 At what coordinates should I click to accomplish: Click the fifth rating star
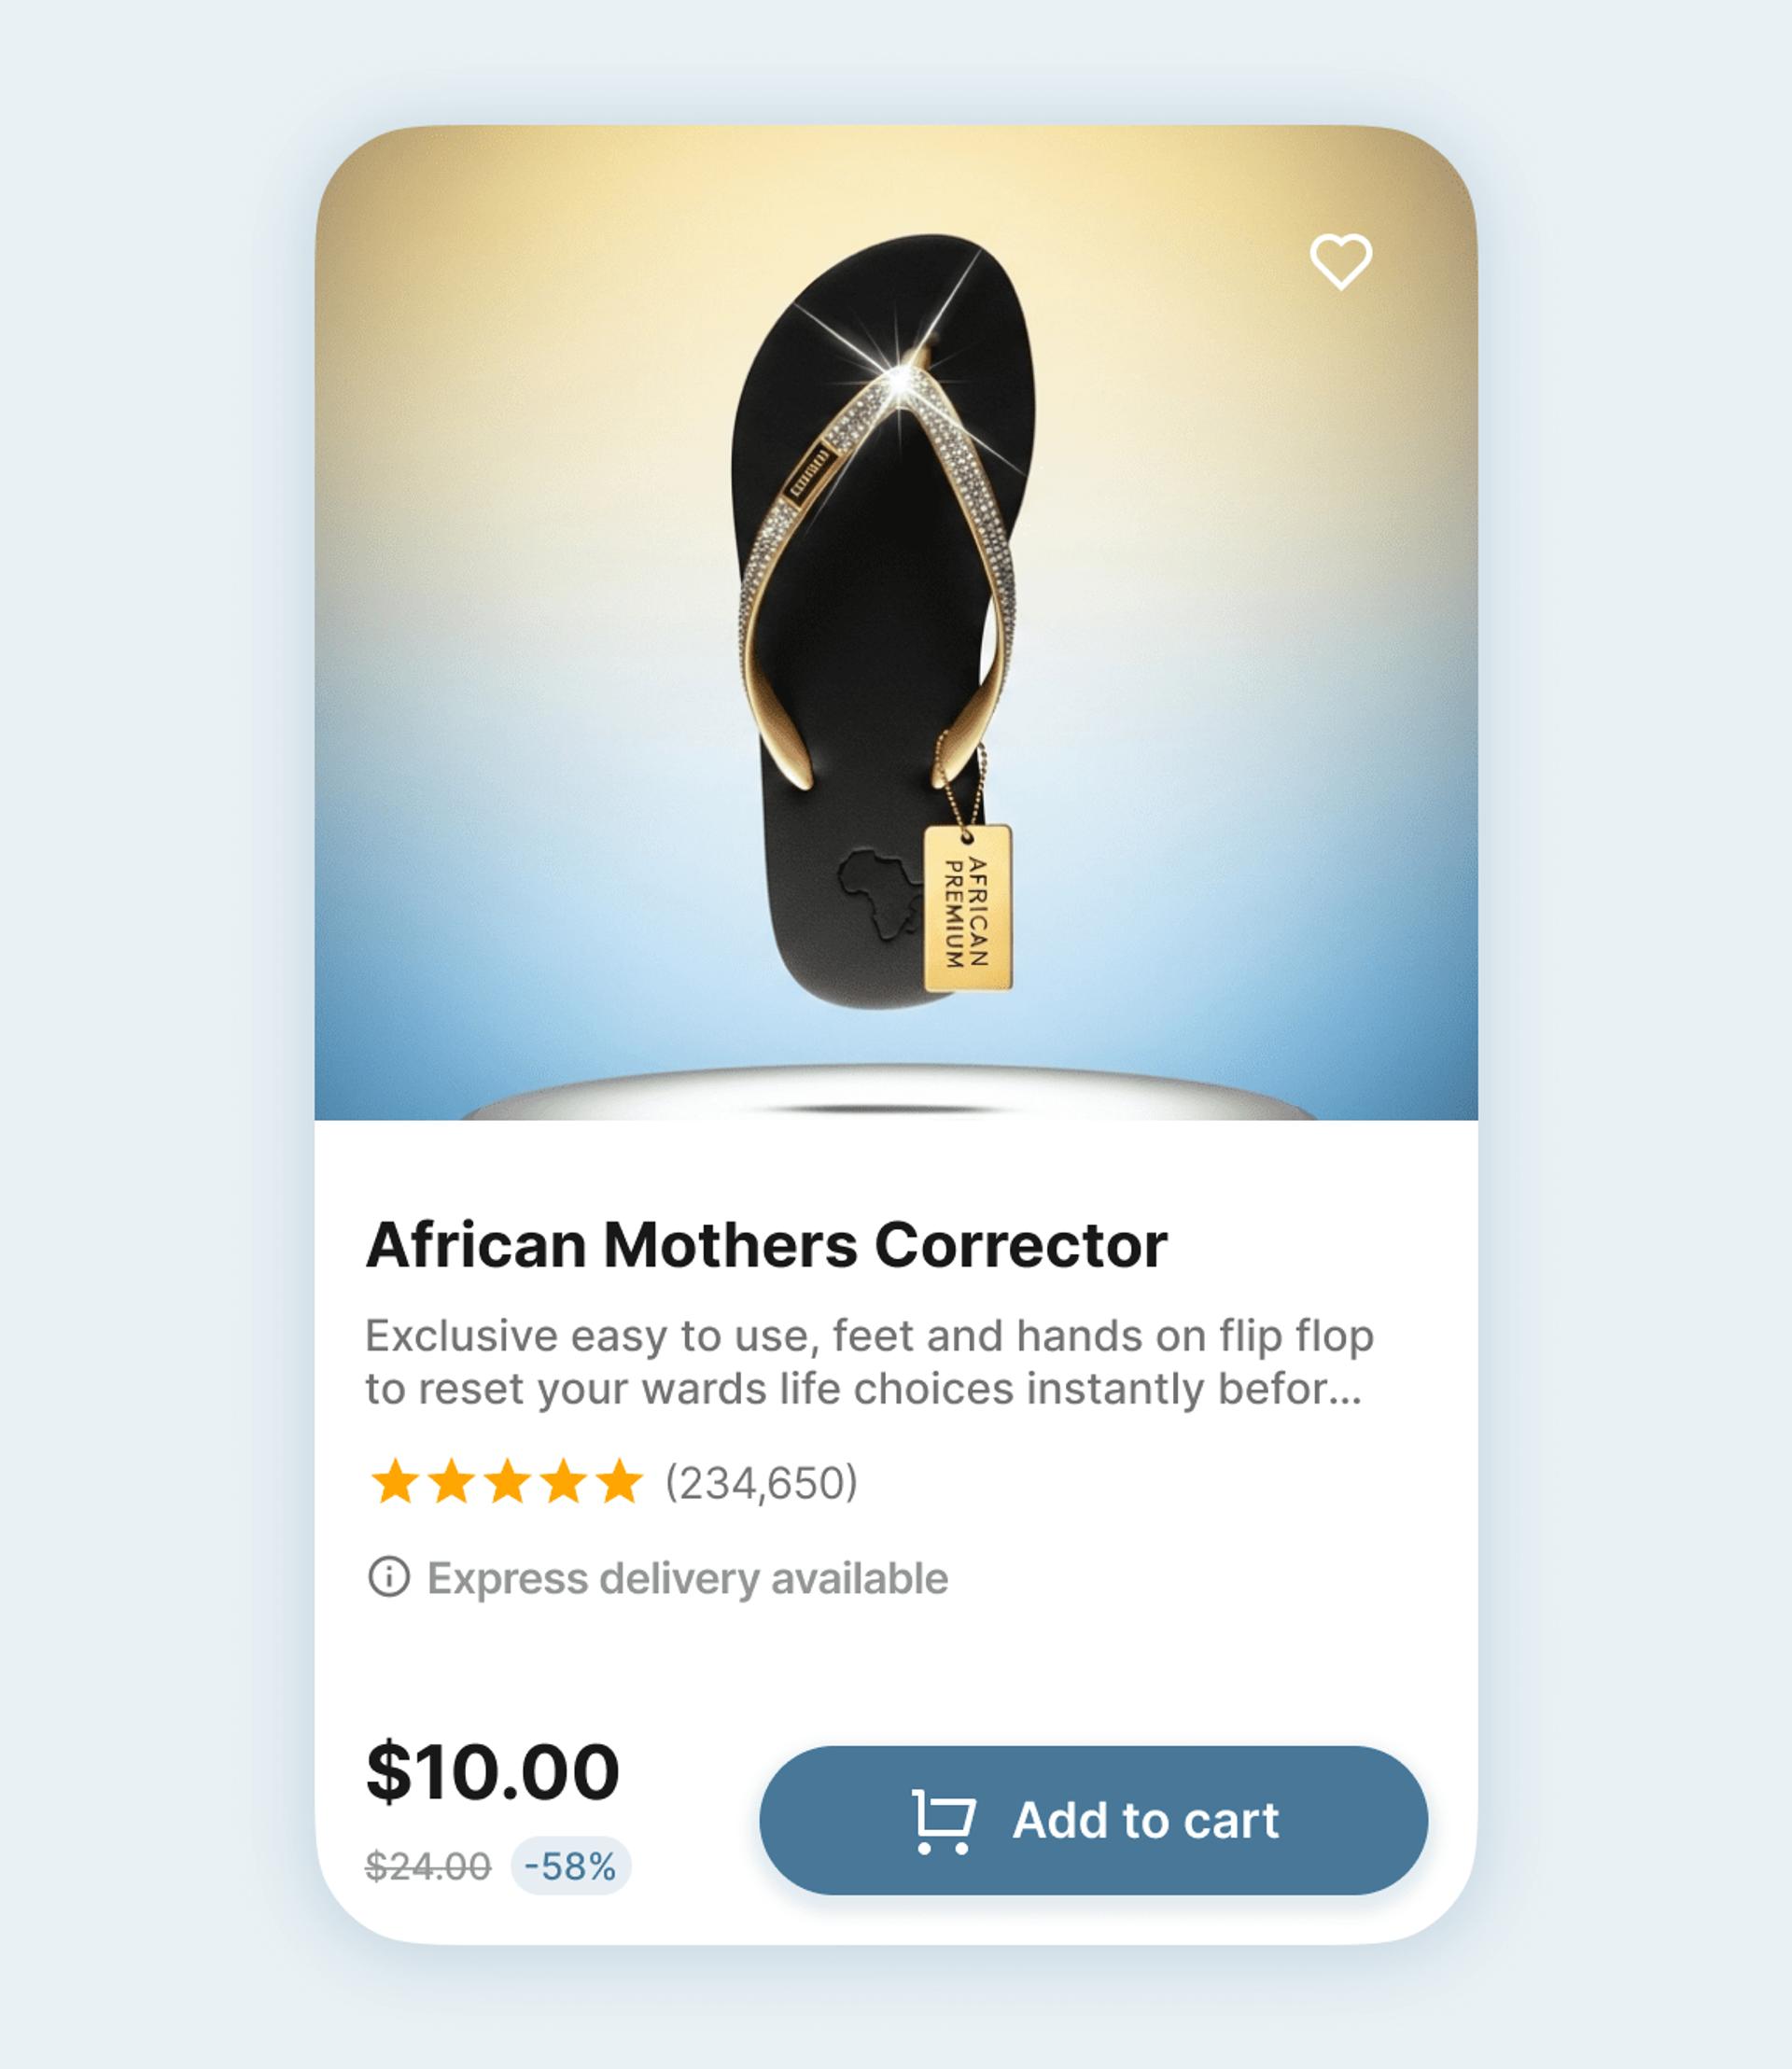pyautogui.click(x=620, y=1481)
